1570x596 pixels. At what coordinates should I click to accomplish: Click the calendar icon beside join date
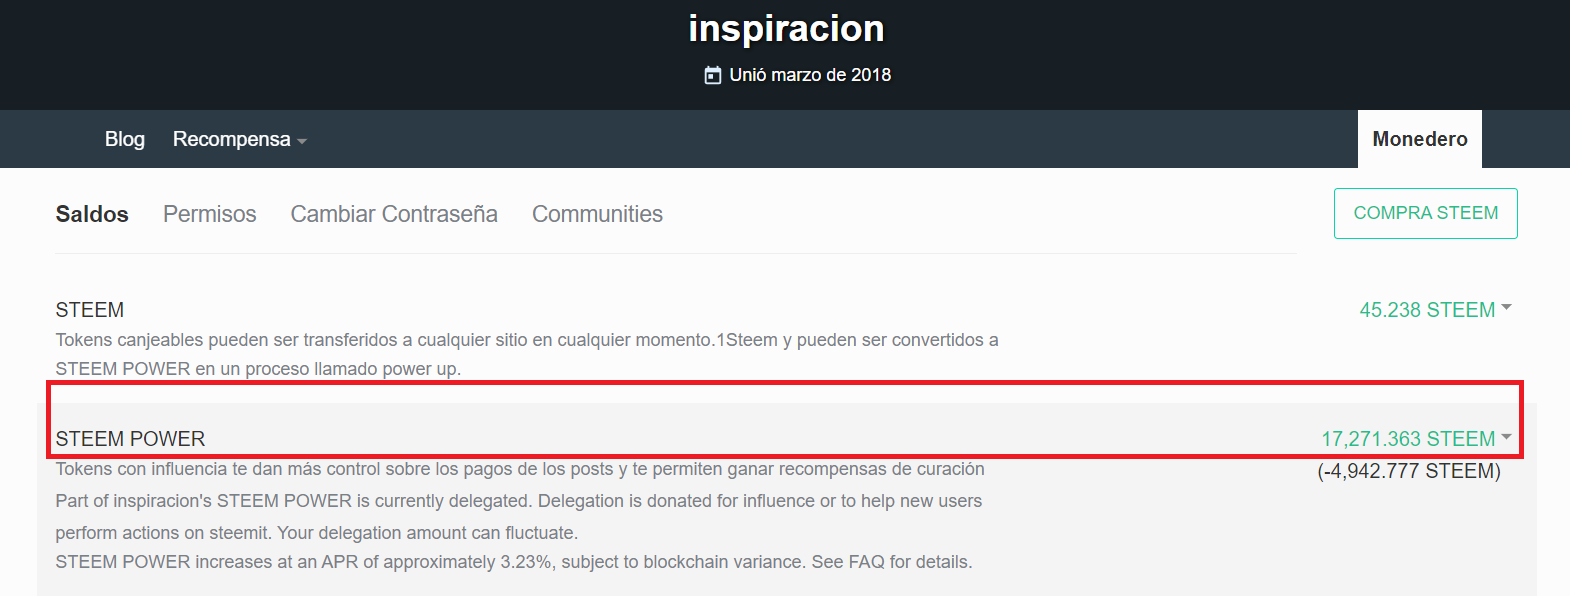712,75
